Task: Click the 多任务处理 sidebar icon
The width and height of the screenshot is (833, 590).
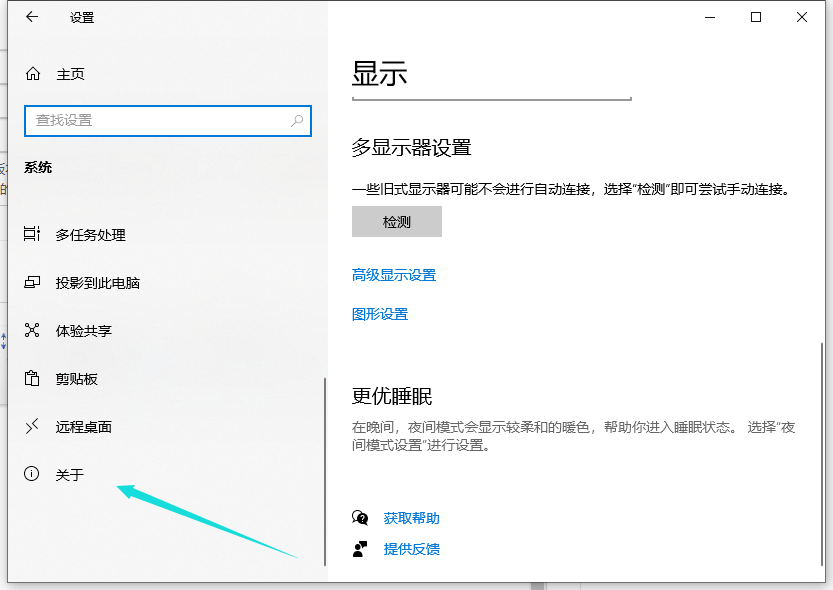Action: pyautogui.click(x=32, y=235)
